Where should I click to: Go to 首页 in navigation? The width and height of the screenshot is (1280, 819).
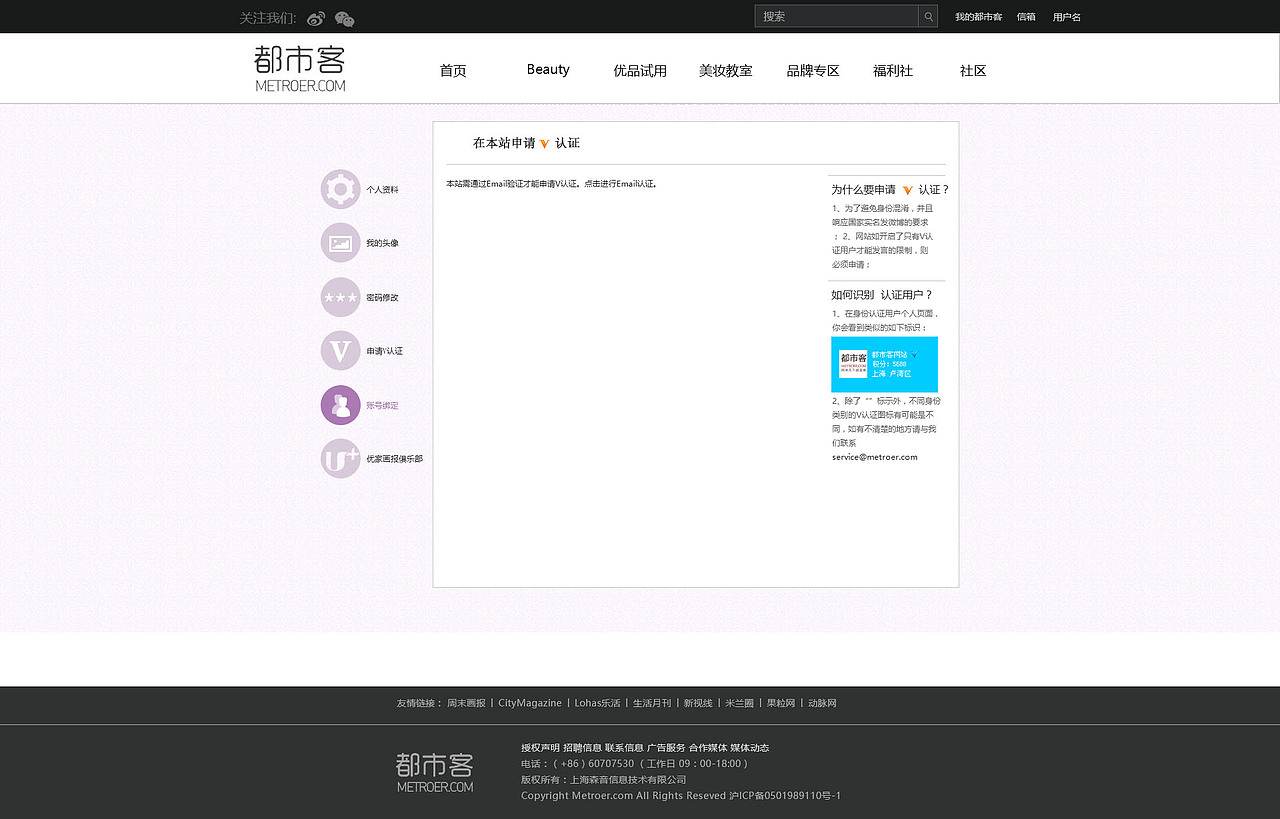click(x=453, y=71)
